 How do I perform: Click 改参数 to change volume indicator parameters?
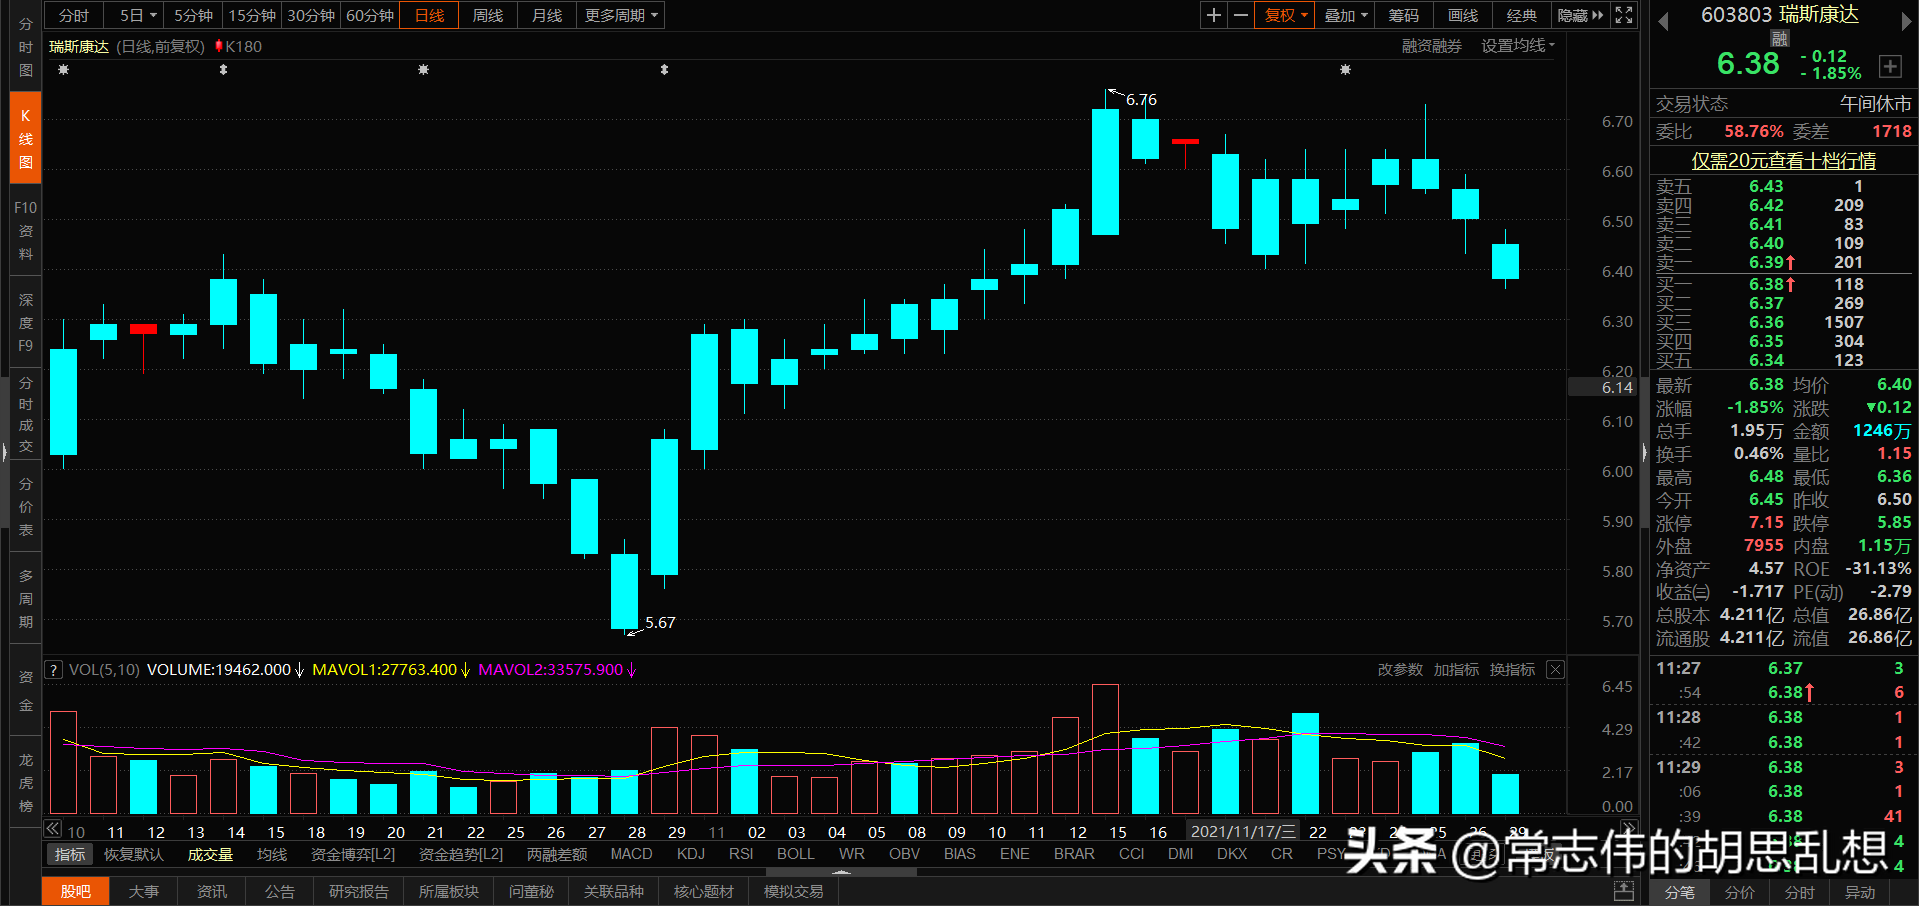click(x=1399, y=669)
